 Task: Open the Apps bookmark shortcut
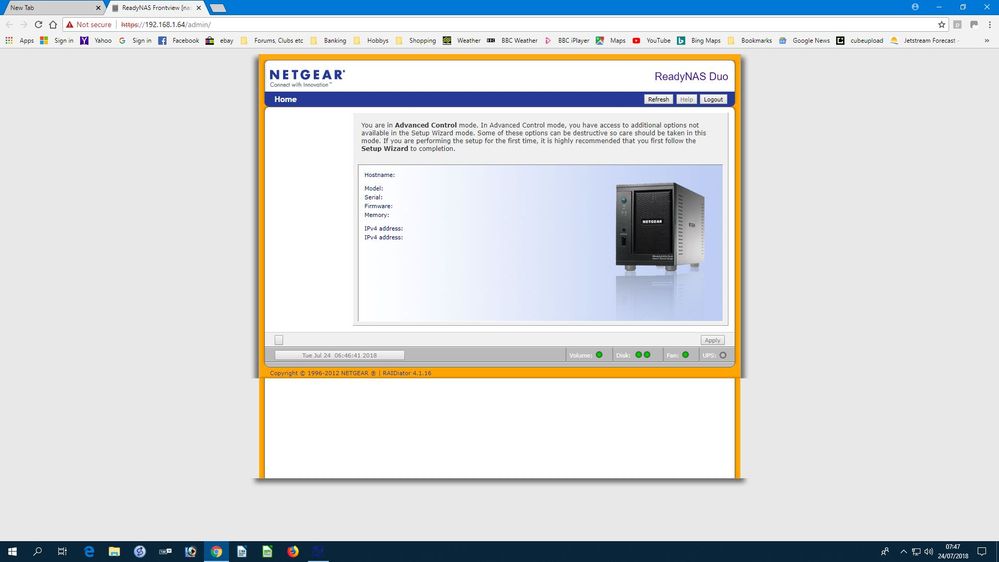click(19, 40)
